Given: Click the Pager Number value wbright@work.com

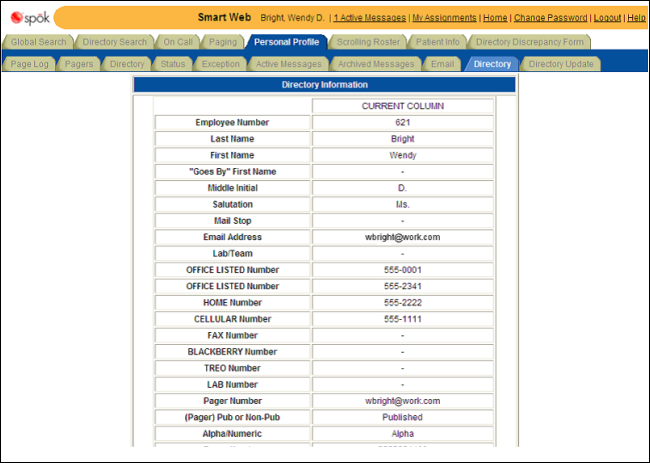Looking at the screenshot, I should pyautogui.click(x=403, y=401).
